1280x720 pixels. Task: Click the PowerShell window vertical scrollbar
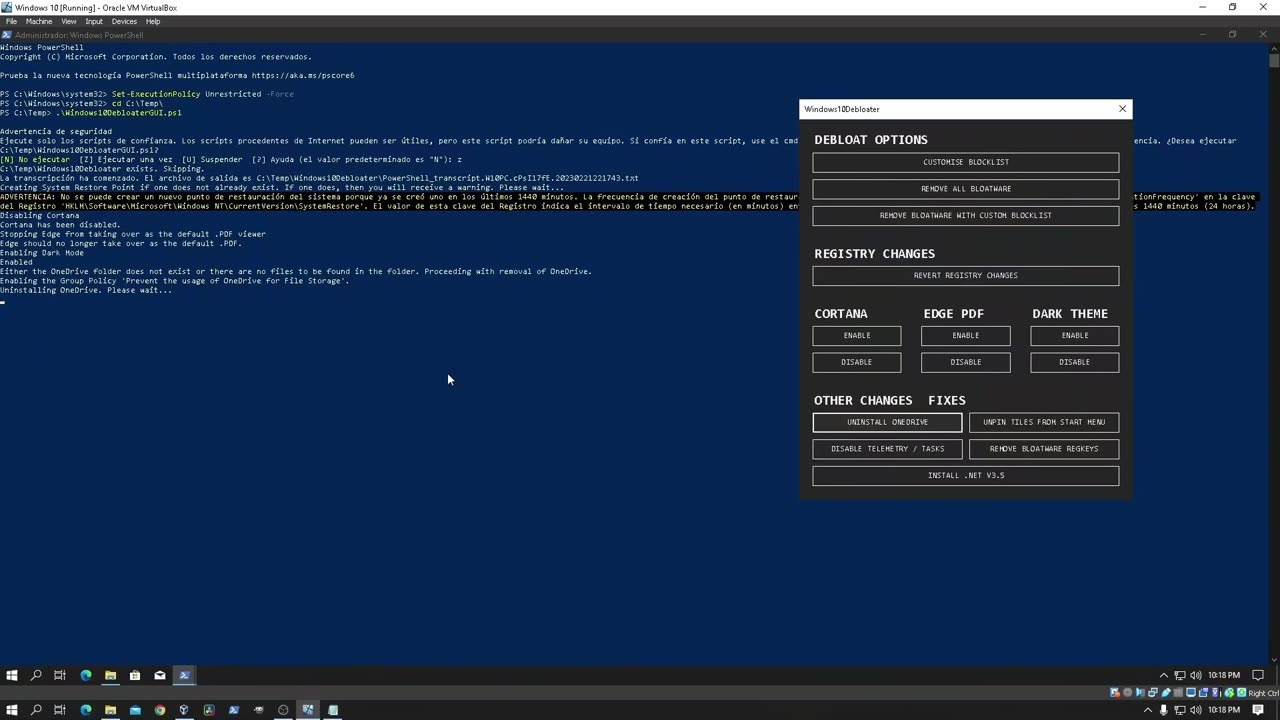[1274, 355]
